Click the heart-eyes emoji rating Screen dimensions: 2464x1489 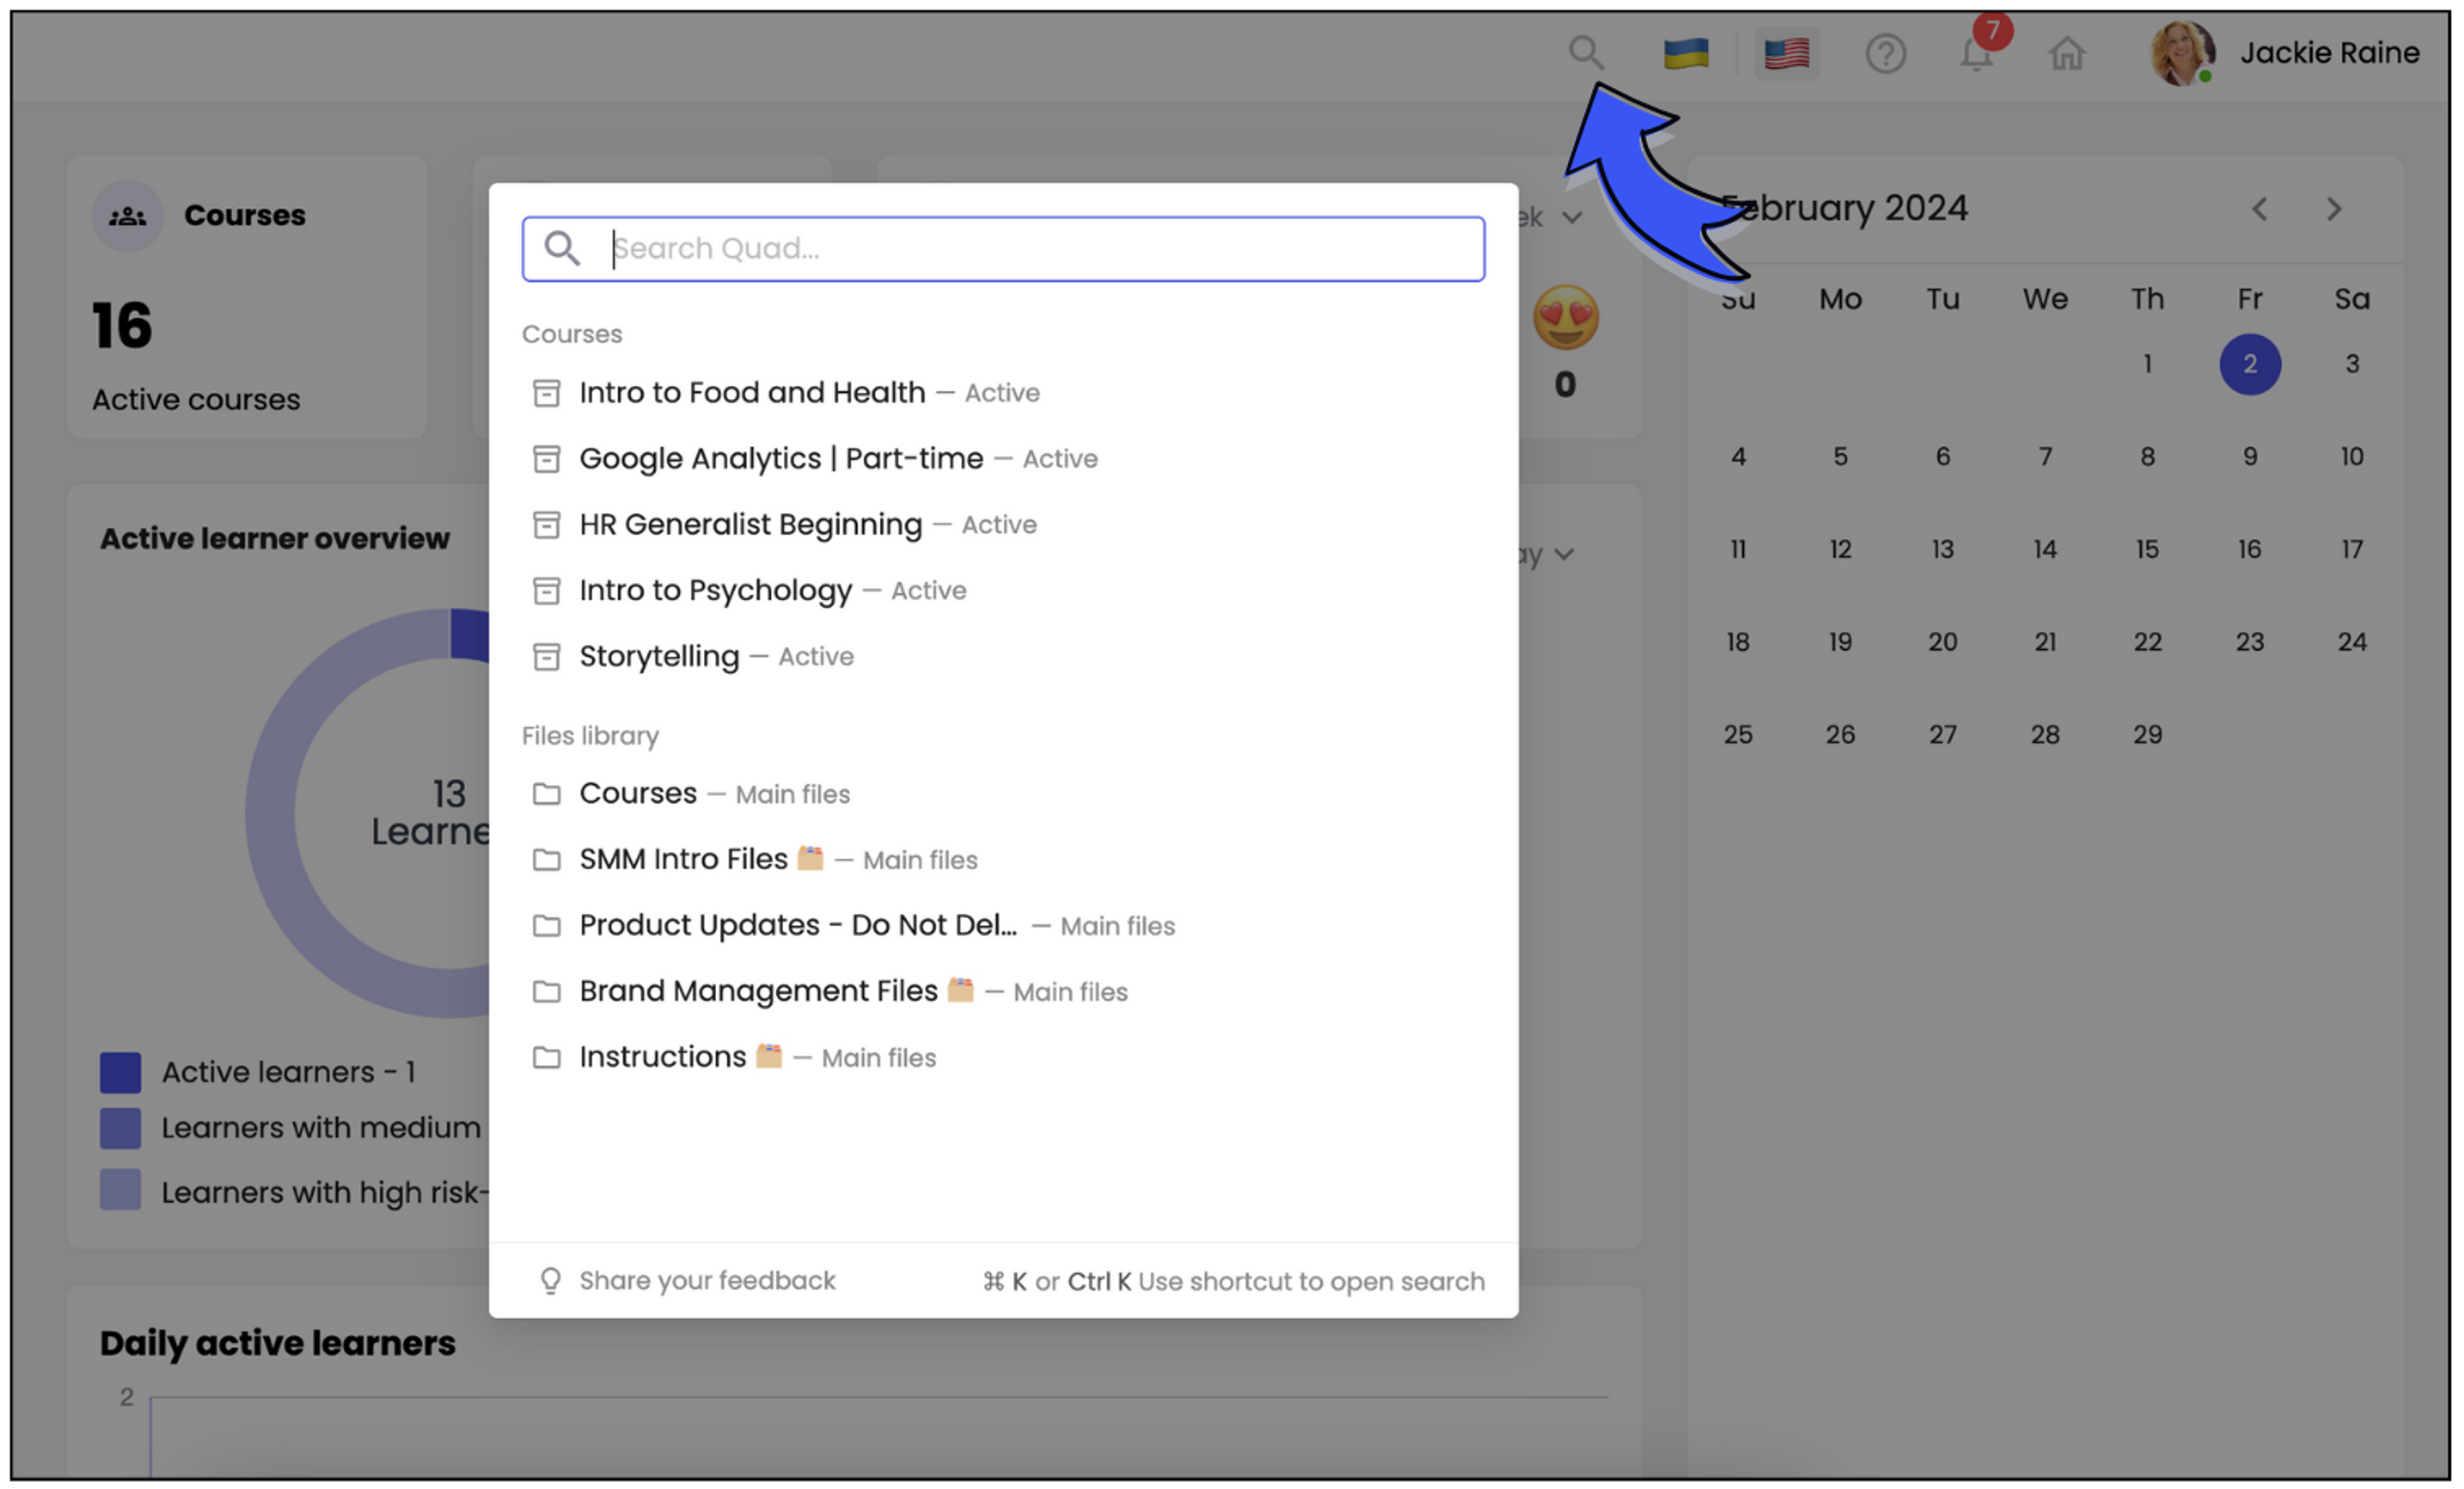tap(1566, 318)
